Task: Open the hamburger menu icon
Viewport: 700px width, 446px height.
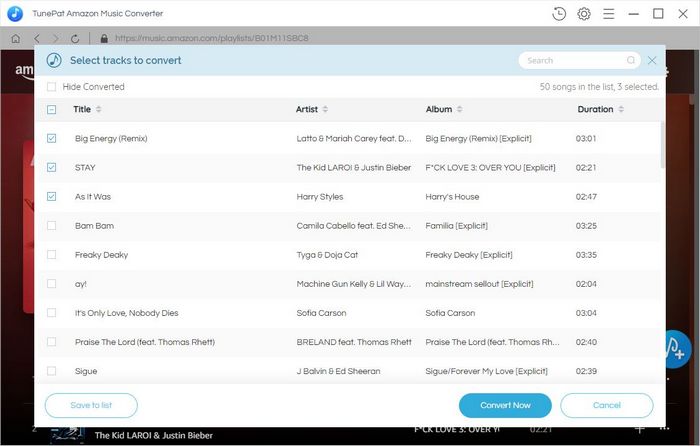Action: point(608,14)
